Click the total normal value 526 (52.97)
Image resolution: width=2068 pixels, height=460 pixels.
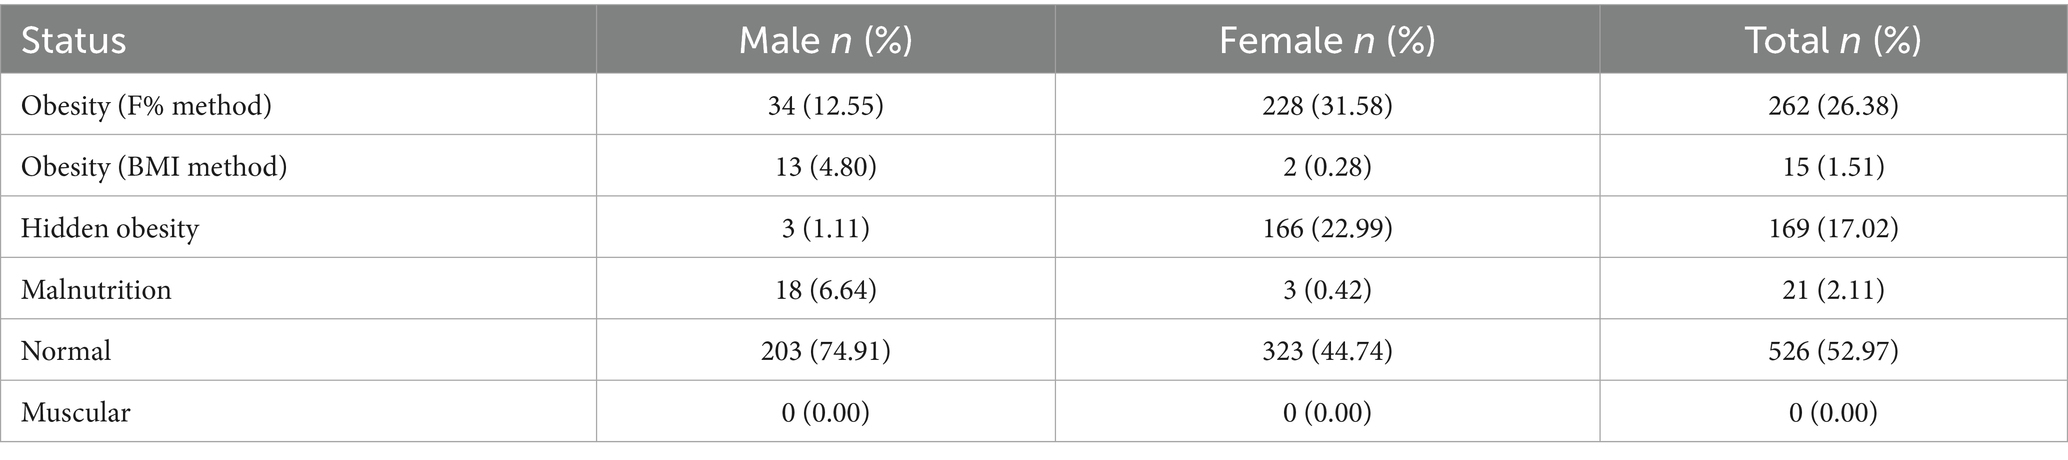1833,351
